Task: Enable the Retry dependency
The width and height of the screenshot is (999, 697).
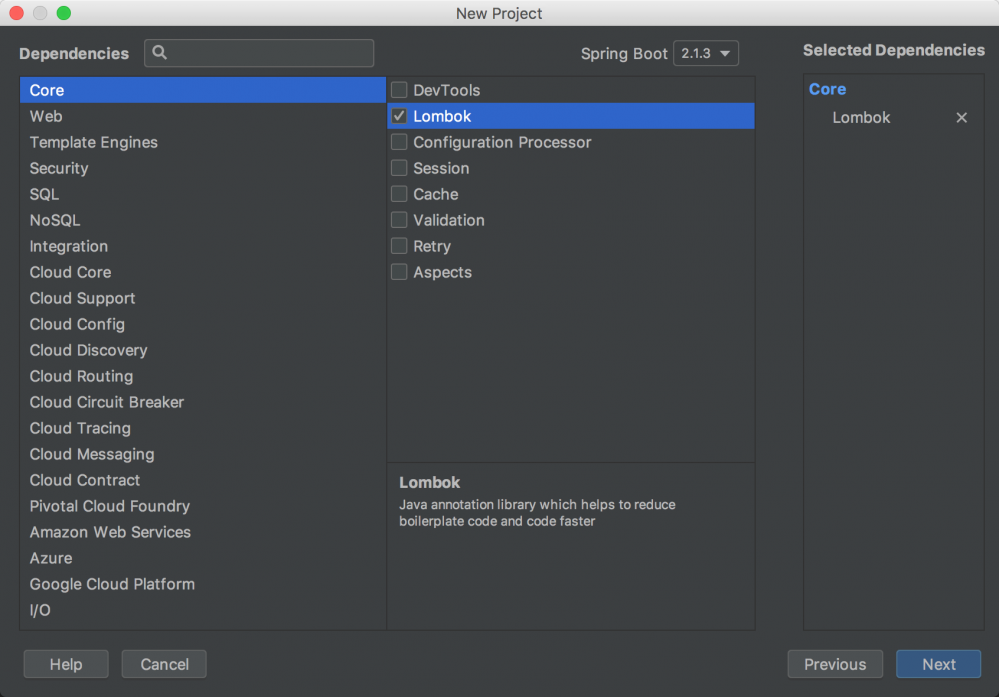Action: 398,246
